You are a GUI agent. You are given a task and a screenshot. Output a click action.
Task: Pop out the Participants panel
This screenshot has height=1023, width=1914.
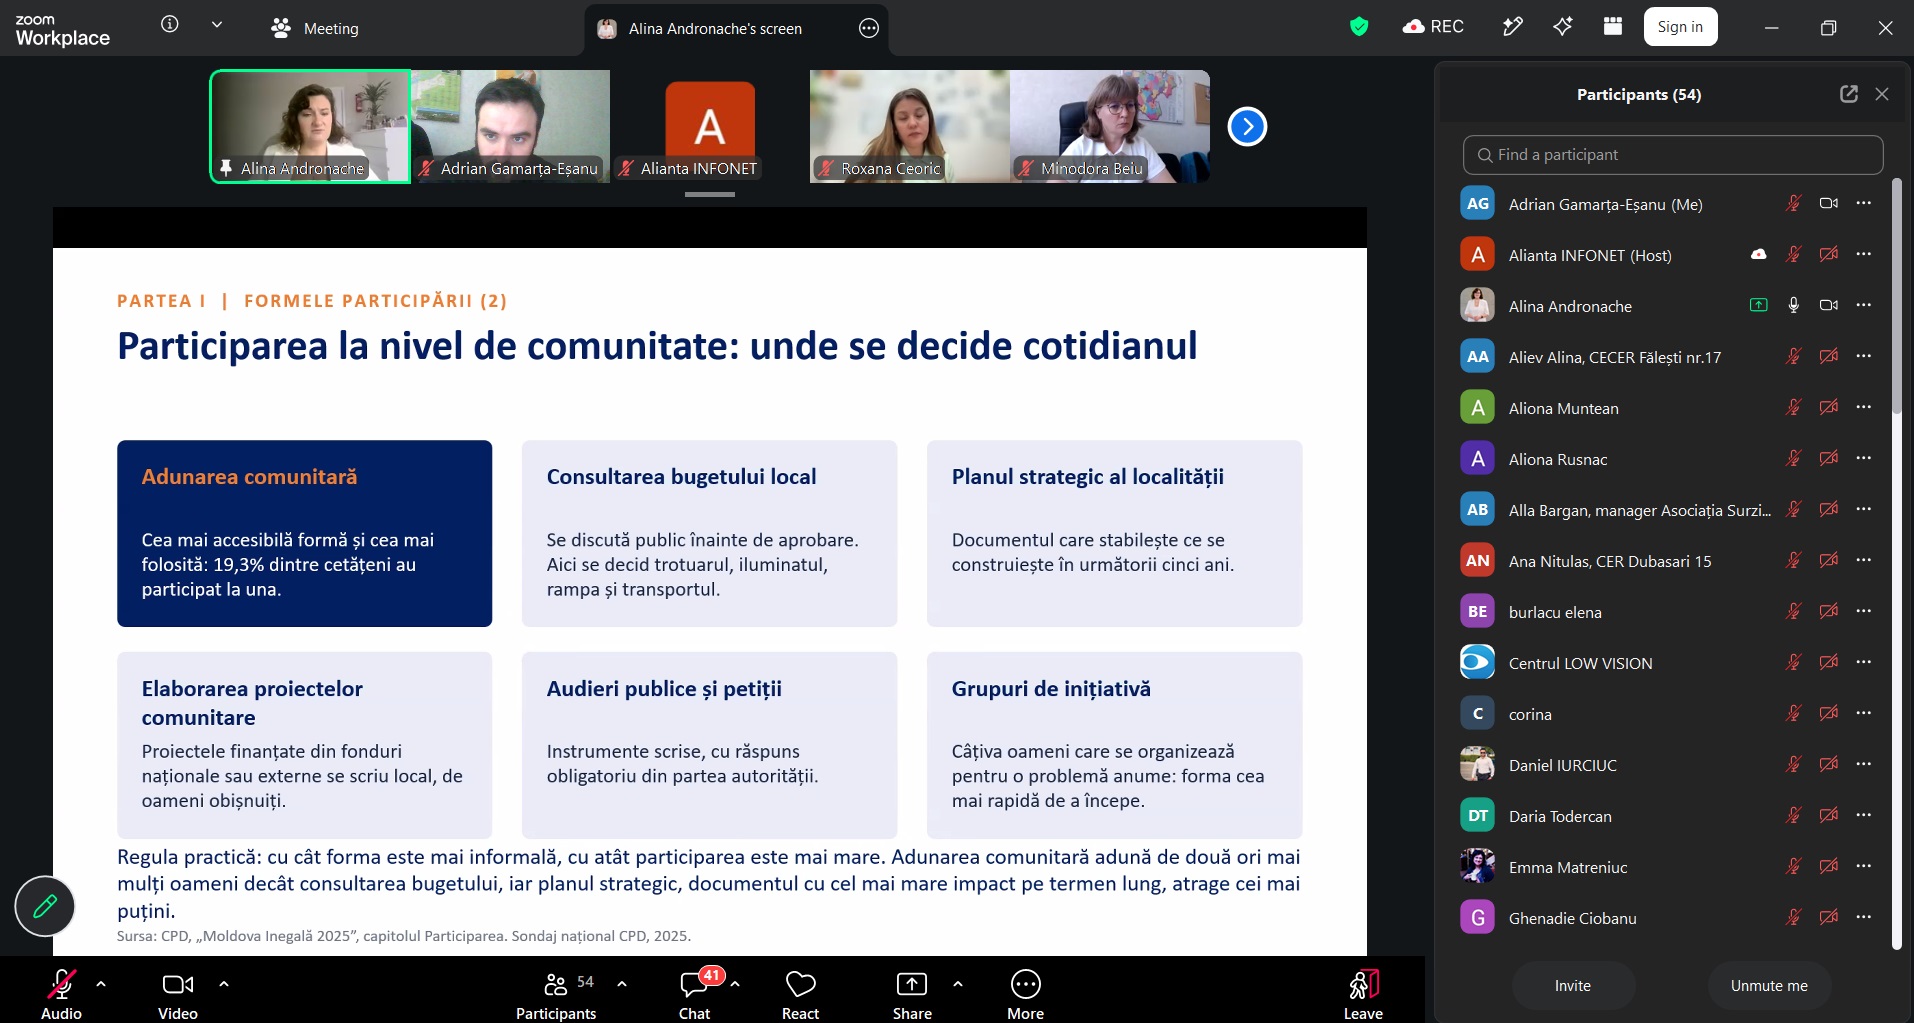tap(1848, 94)
